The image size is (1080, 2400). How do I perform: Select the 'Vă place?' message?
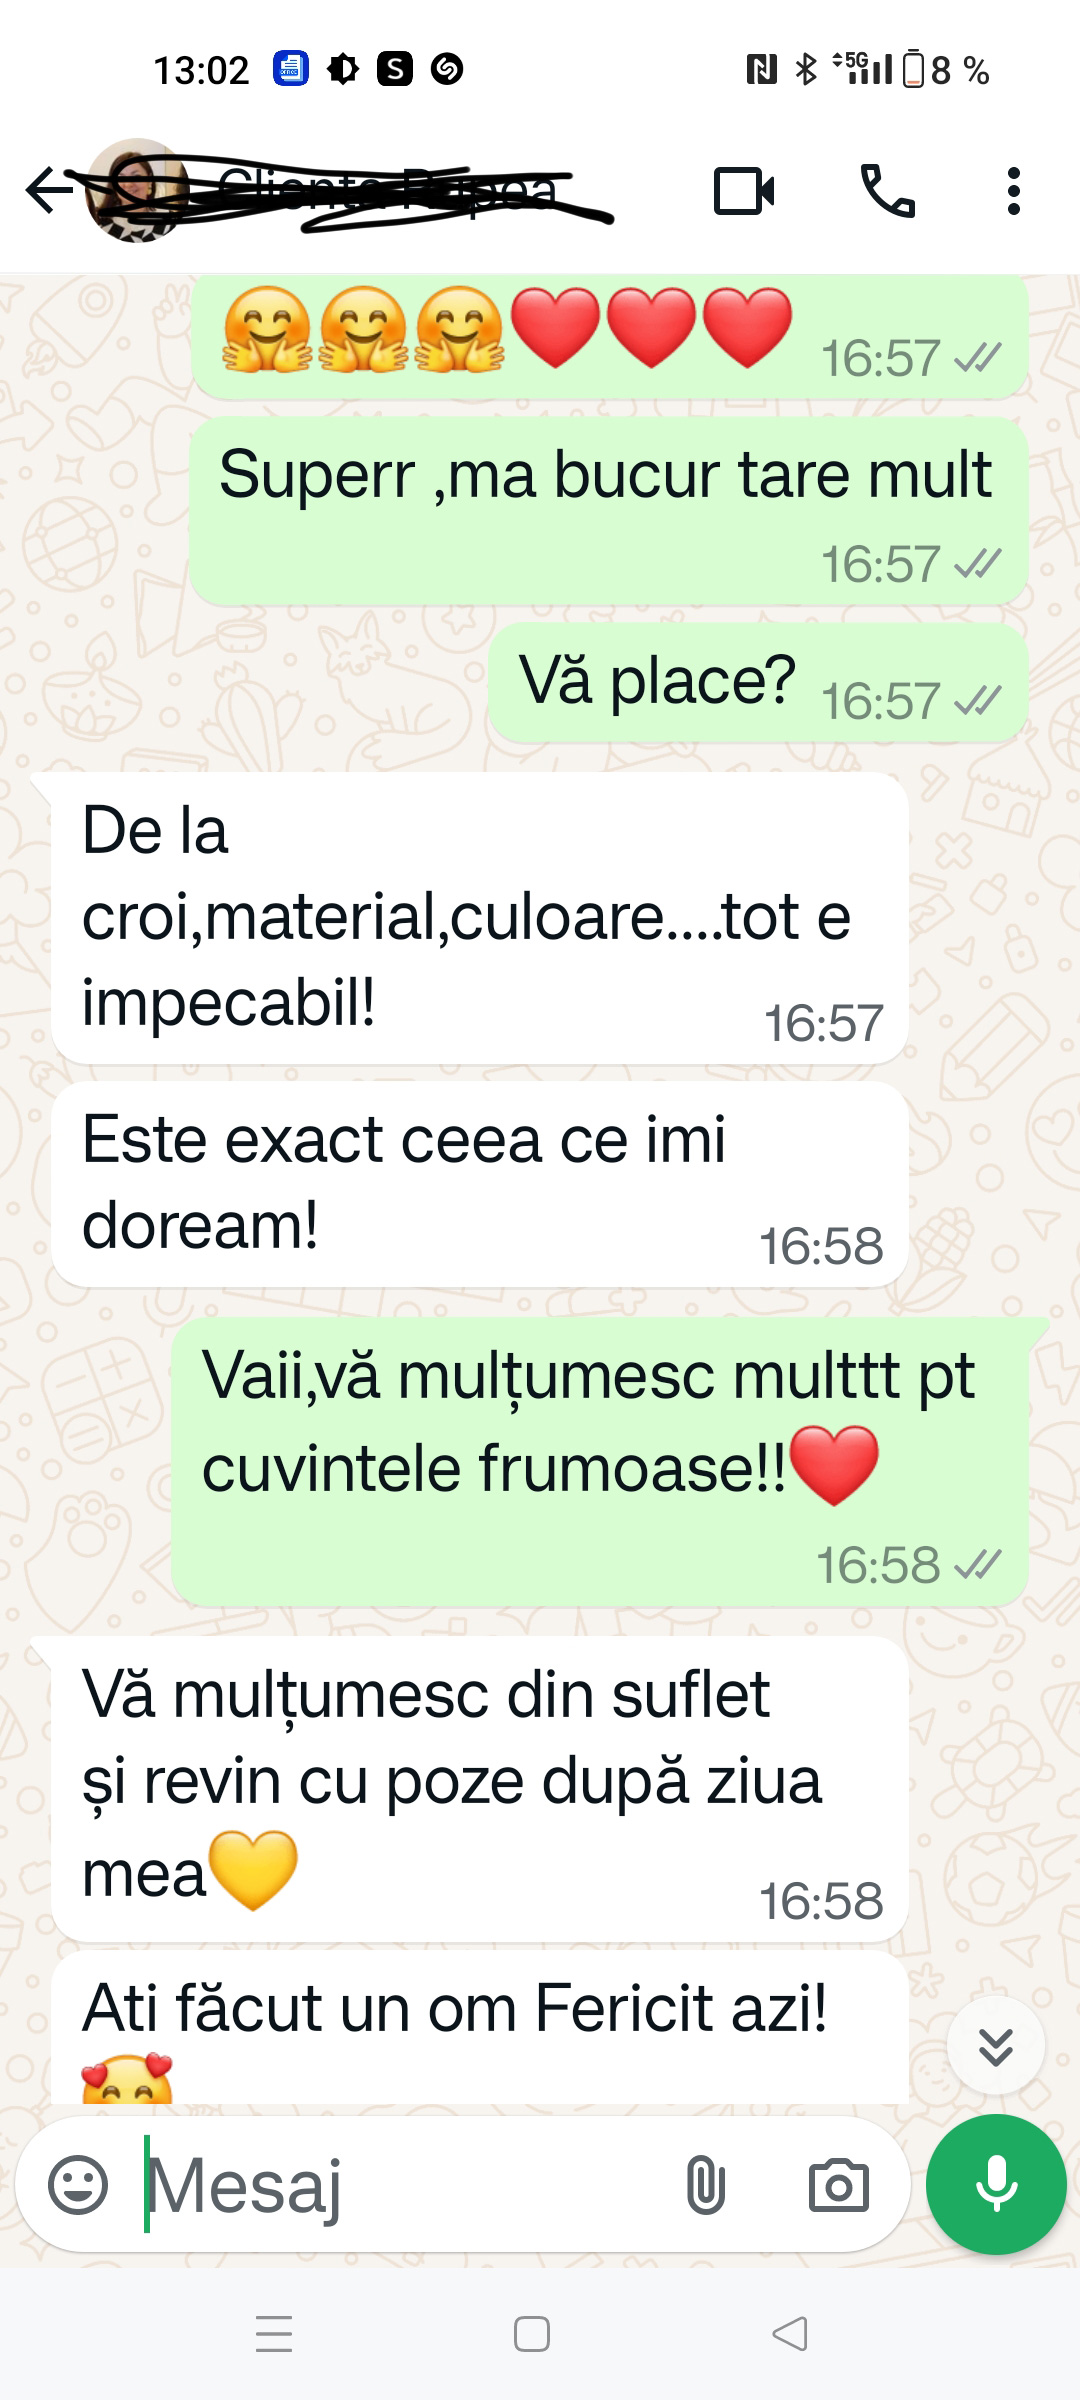click(758, 682)
